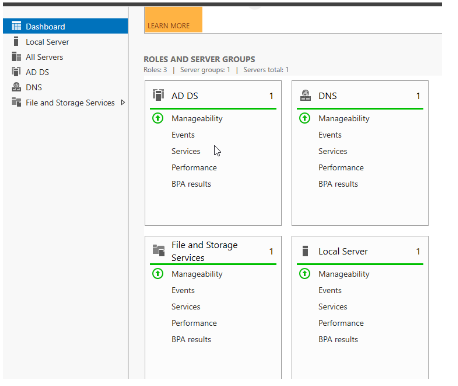This screenshot has height=386, width=458.
Task: Click server count 1 in Local Server tile
Action: (418, 251)
